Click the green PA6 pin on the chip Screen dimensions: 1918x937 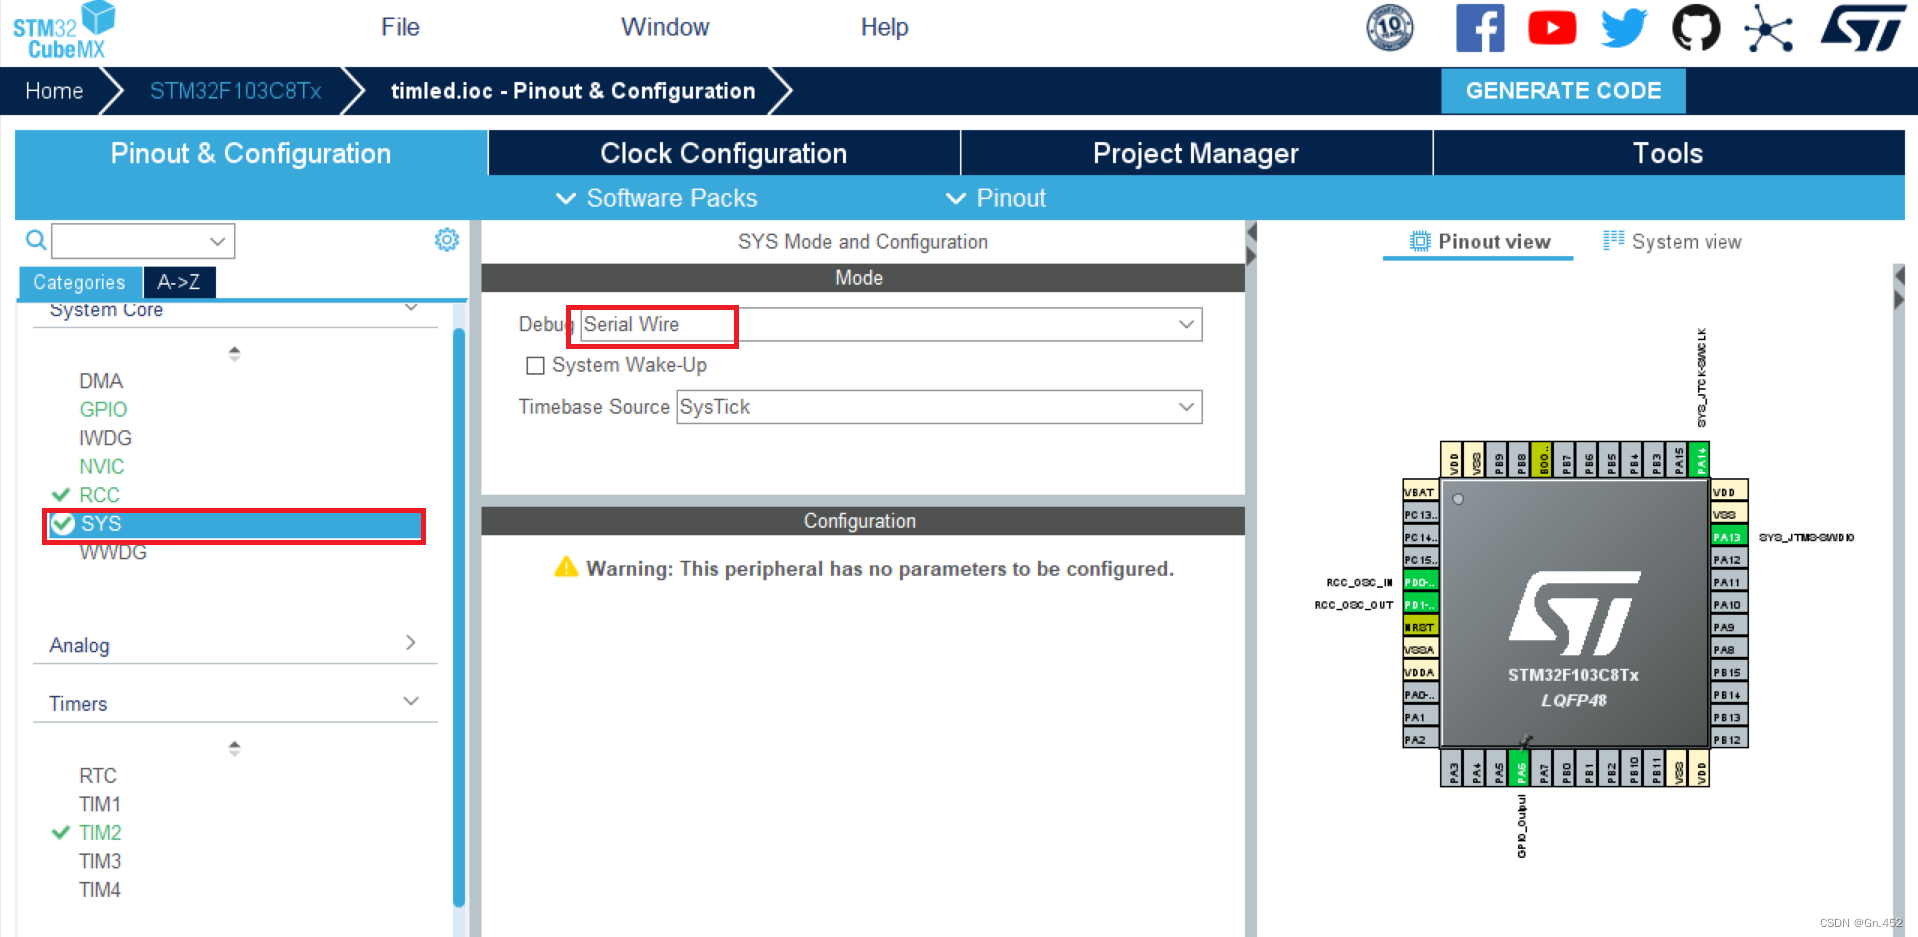1520,768
